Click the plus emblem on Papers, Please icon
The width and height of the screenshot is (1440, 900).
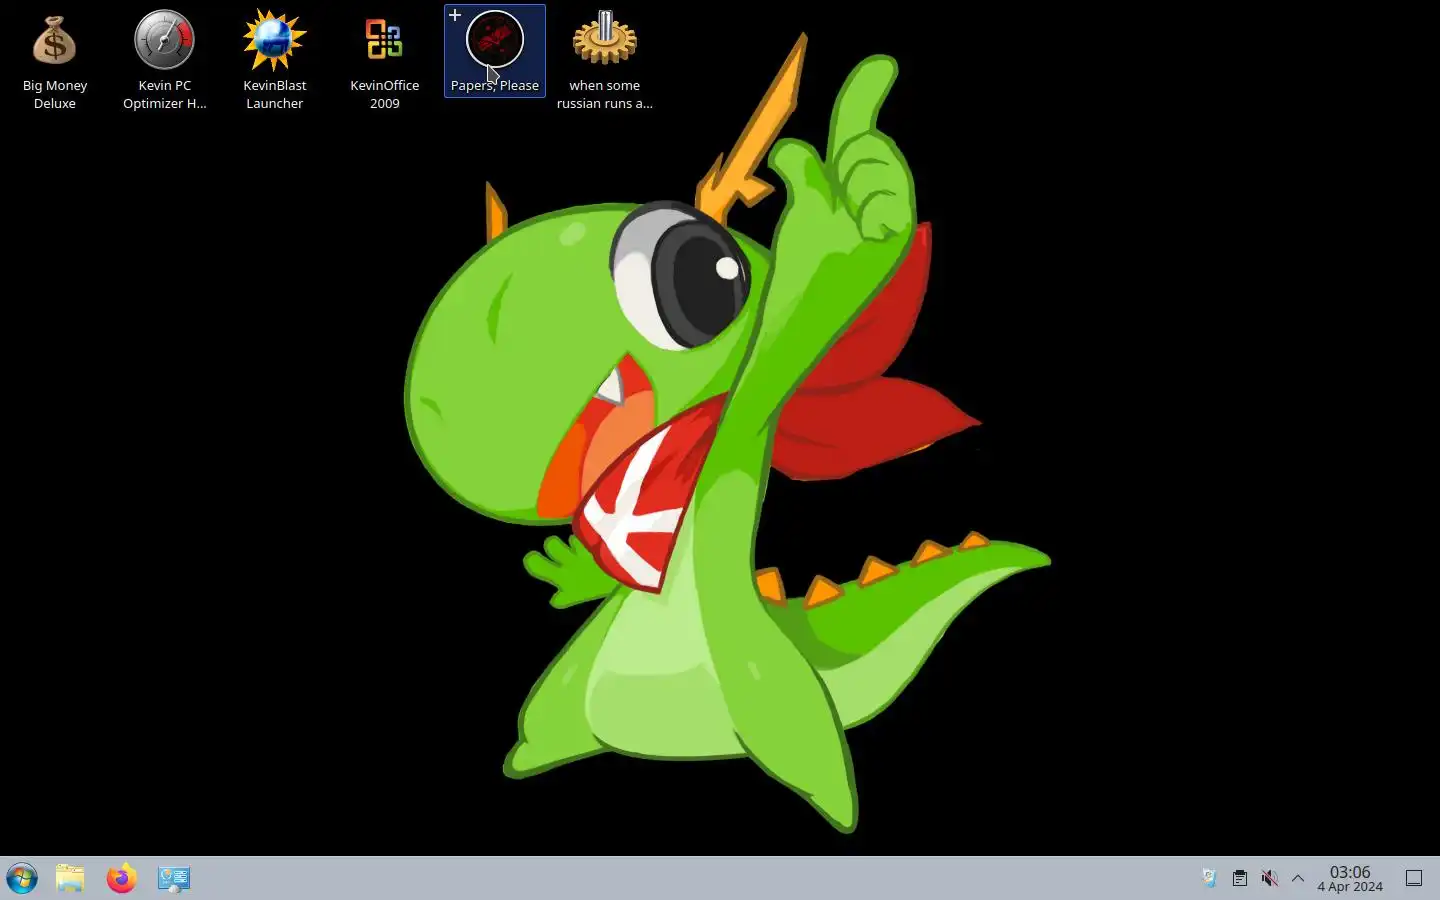click(455, 15)
